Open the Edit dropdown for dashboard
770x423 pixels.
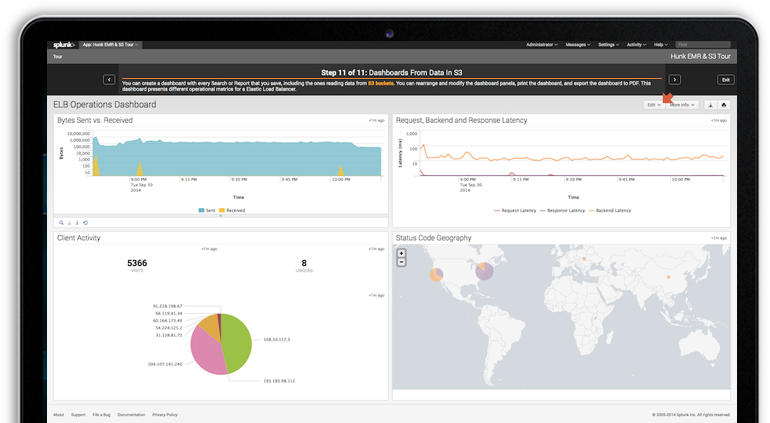point(654,105)
